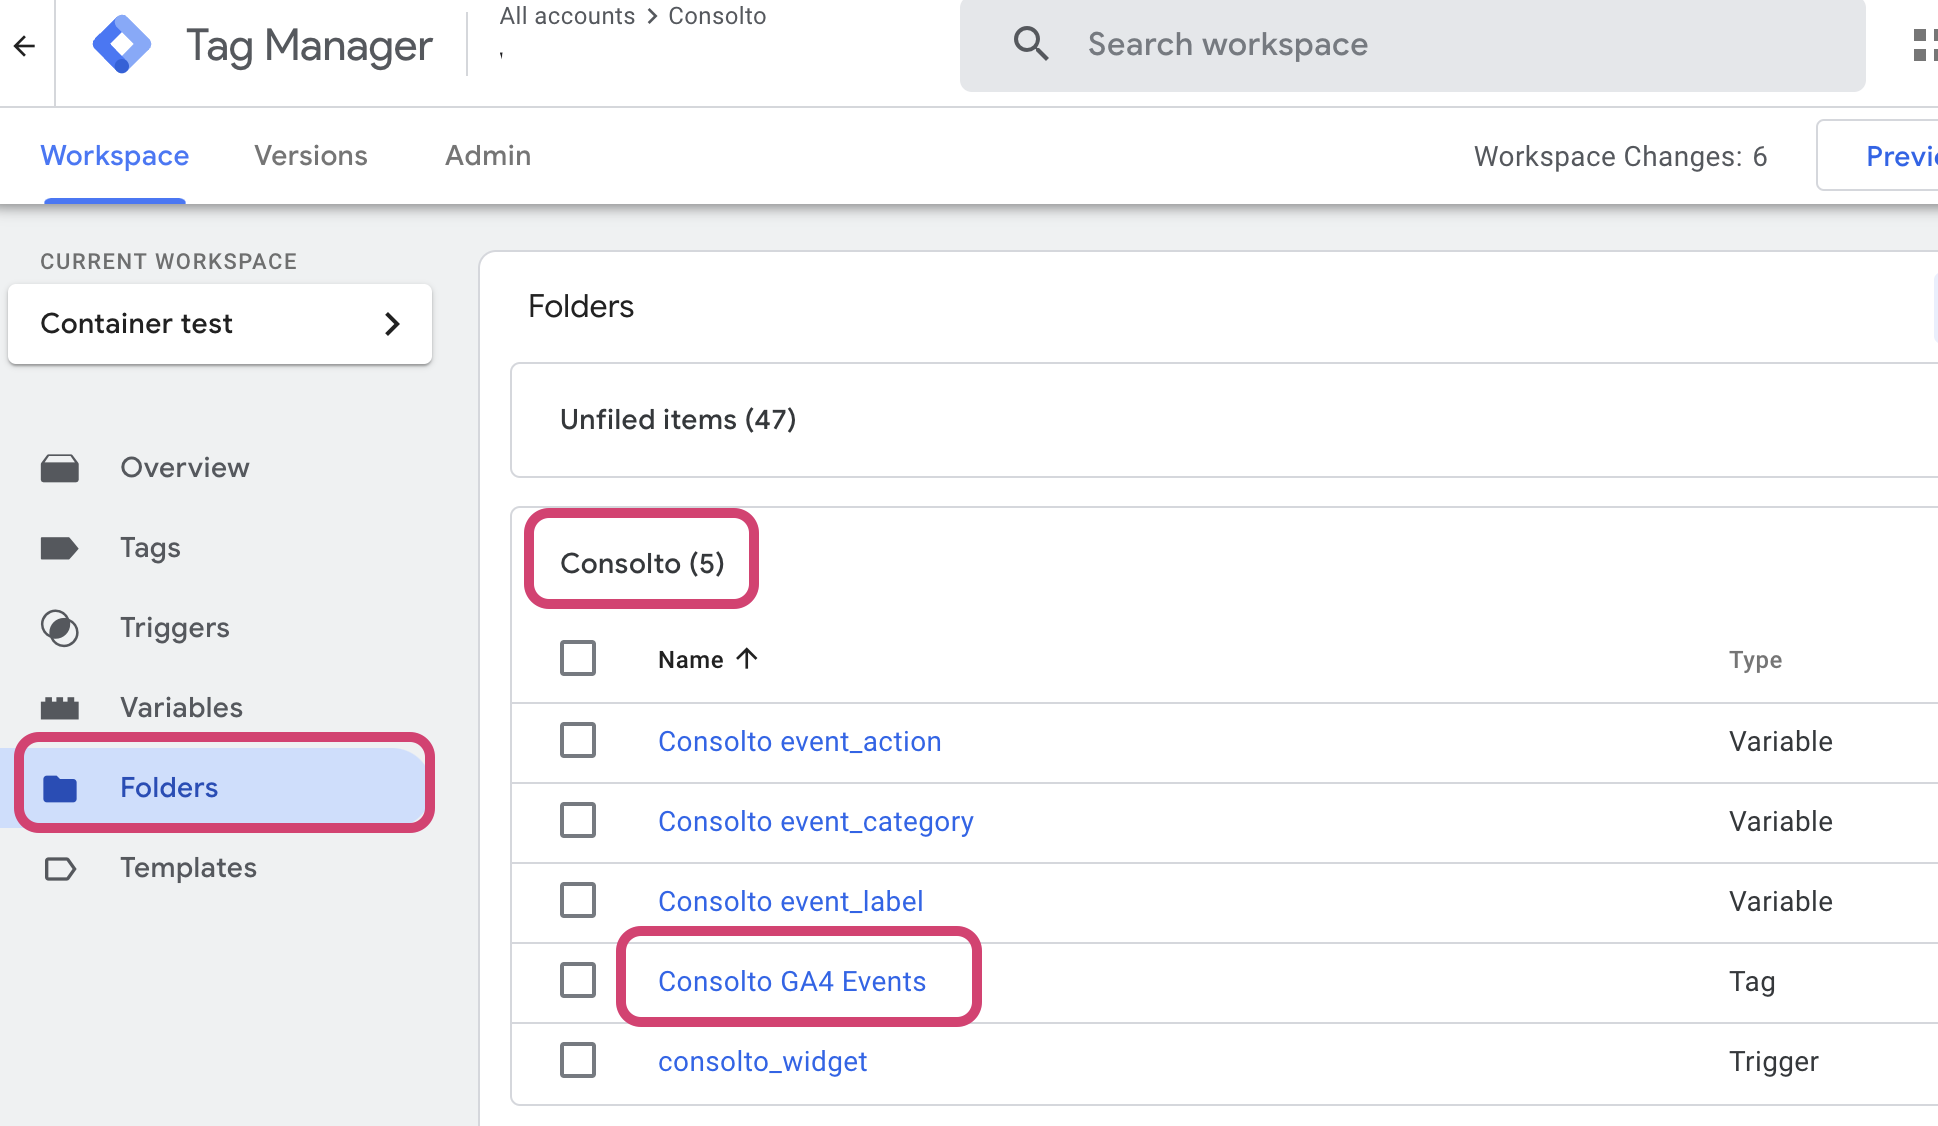Click the Folders folder icon
The image size is (1938, 1126).
(x=60, y=788)
